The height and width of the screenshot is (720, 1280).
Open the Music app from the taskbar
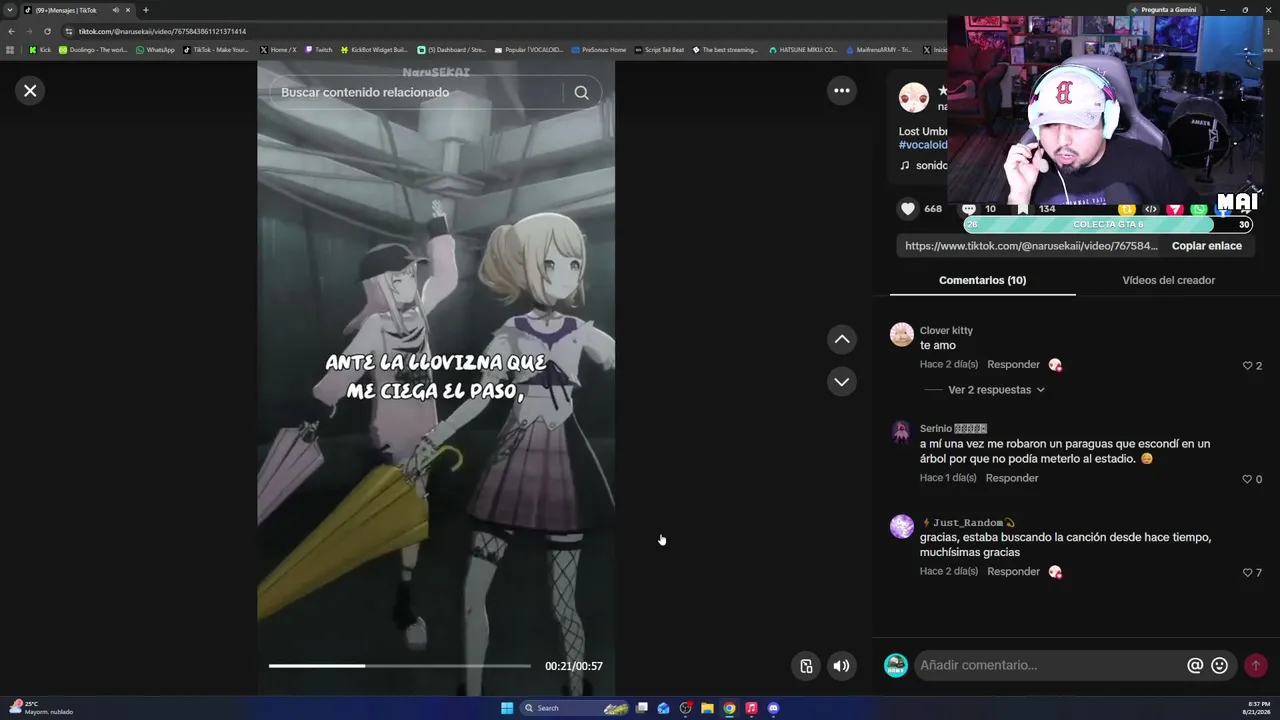[x=751, y=708]
